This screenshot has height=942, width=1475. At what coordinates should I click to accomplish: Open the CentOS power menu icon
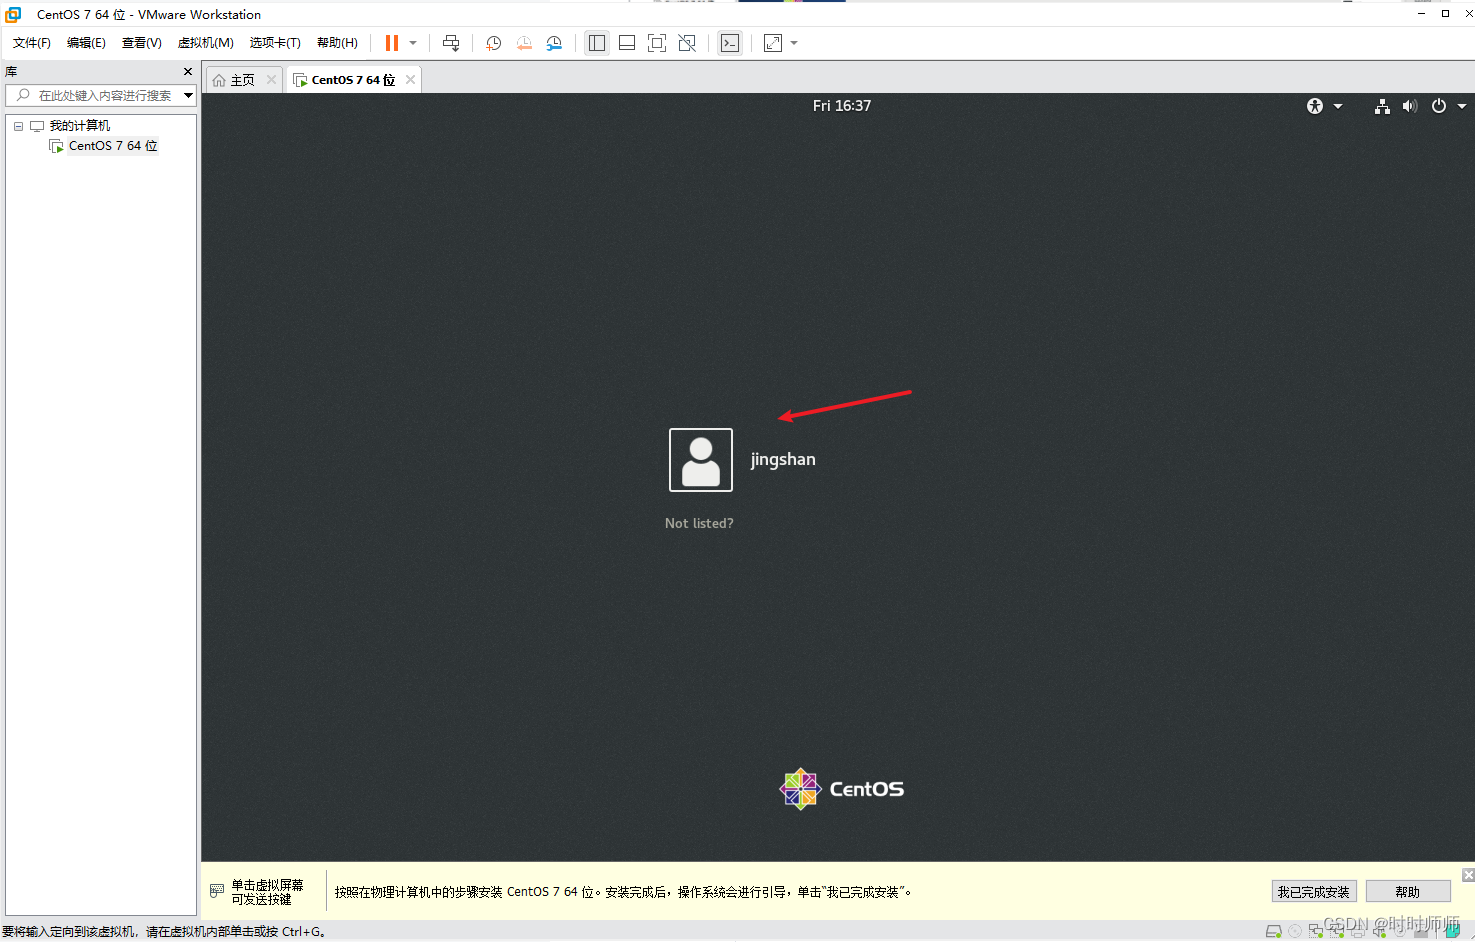point(1439,106)
